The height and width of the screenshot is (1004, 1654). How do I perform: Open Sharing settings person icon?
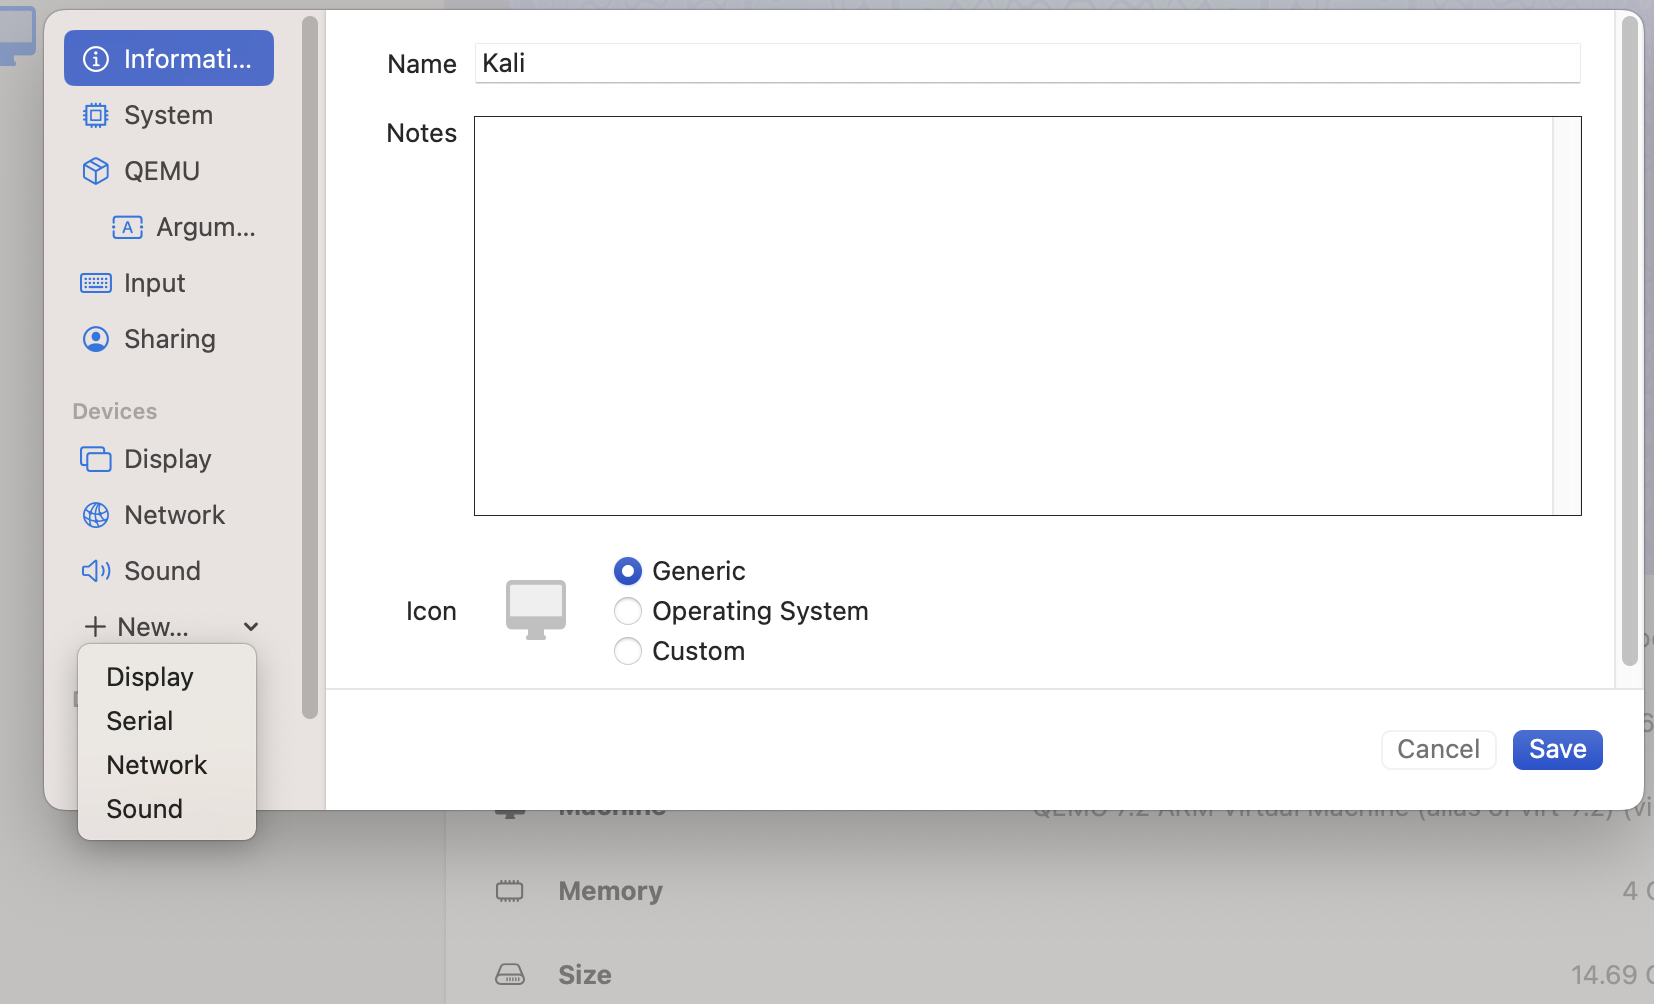tap(96, 340)
